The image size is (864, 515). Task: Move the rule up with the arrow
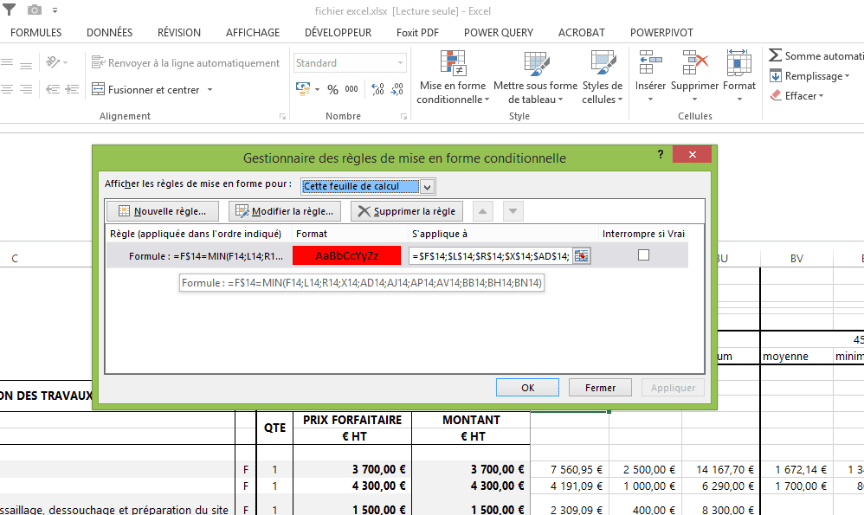(482, 211)
